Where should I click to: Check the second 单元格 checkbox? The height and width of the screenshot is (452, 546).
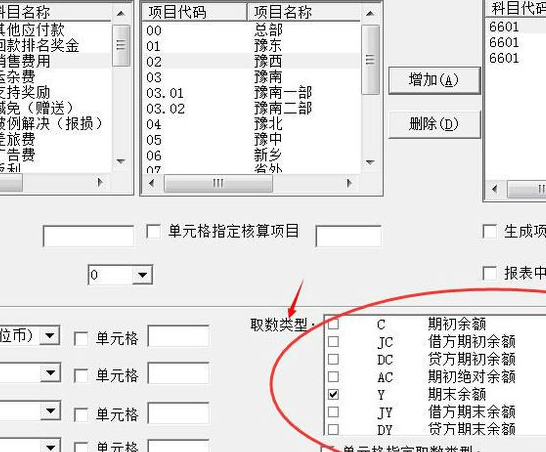pyautogui.click(x=81, y=376)
